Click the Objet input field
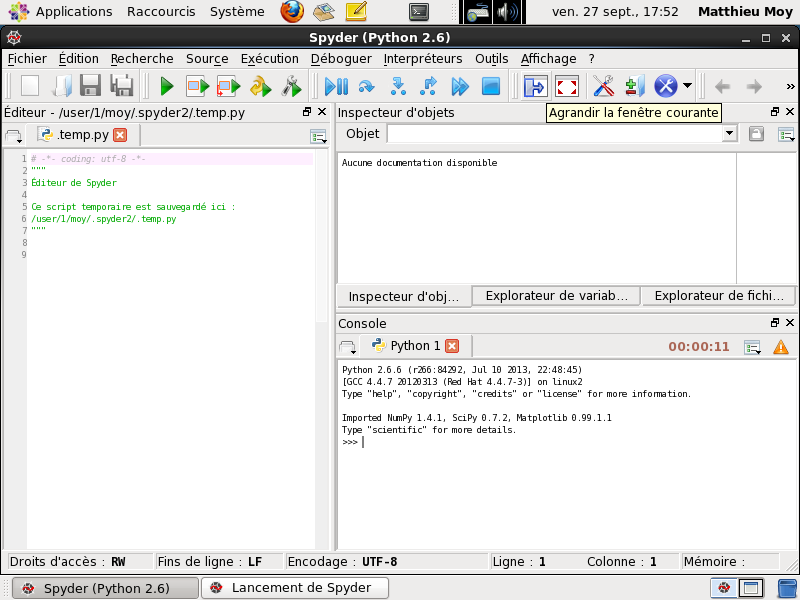800x600 pixels. [555, 134]
